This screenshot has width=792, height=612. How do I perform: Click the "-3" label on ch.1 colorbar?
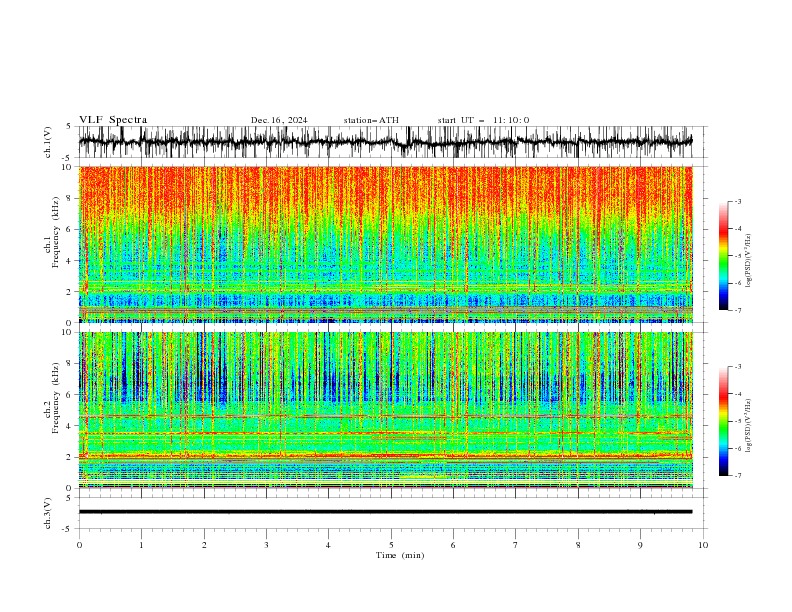click(738, 201)
